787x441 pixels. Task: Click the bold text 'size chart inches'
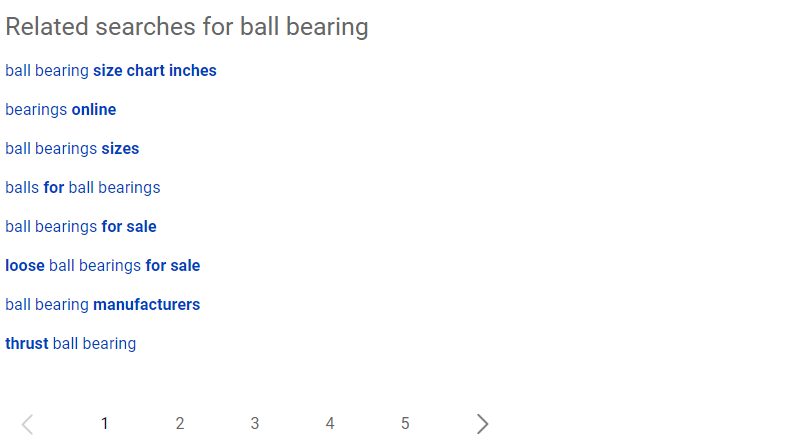click(154, 71)
